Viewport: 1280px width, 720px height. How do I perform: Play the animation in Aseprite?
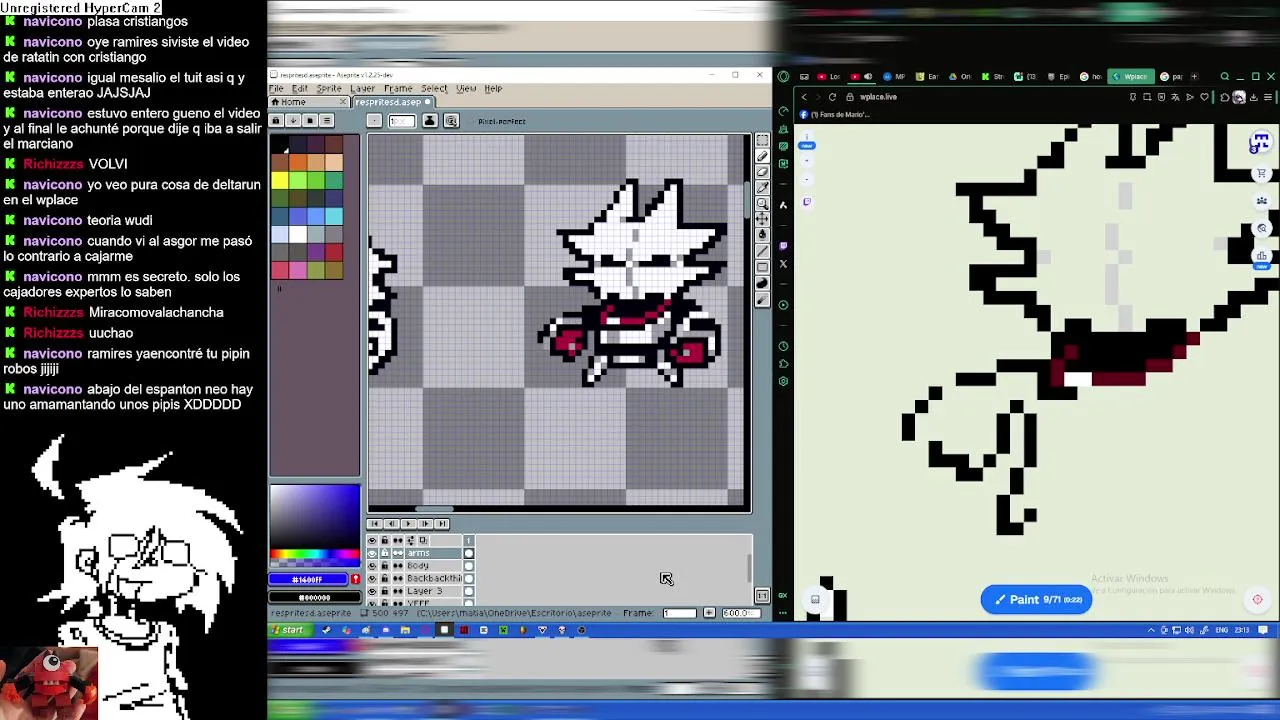pyautogui.click(x=408, y=523)
